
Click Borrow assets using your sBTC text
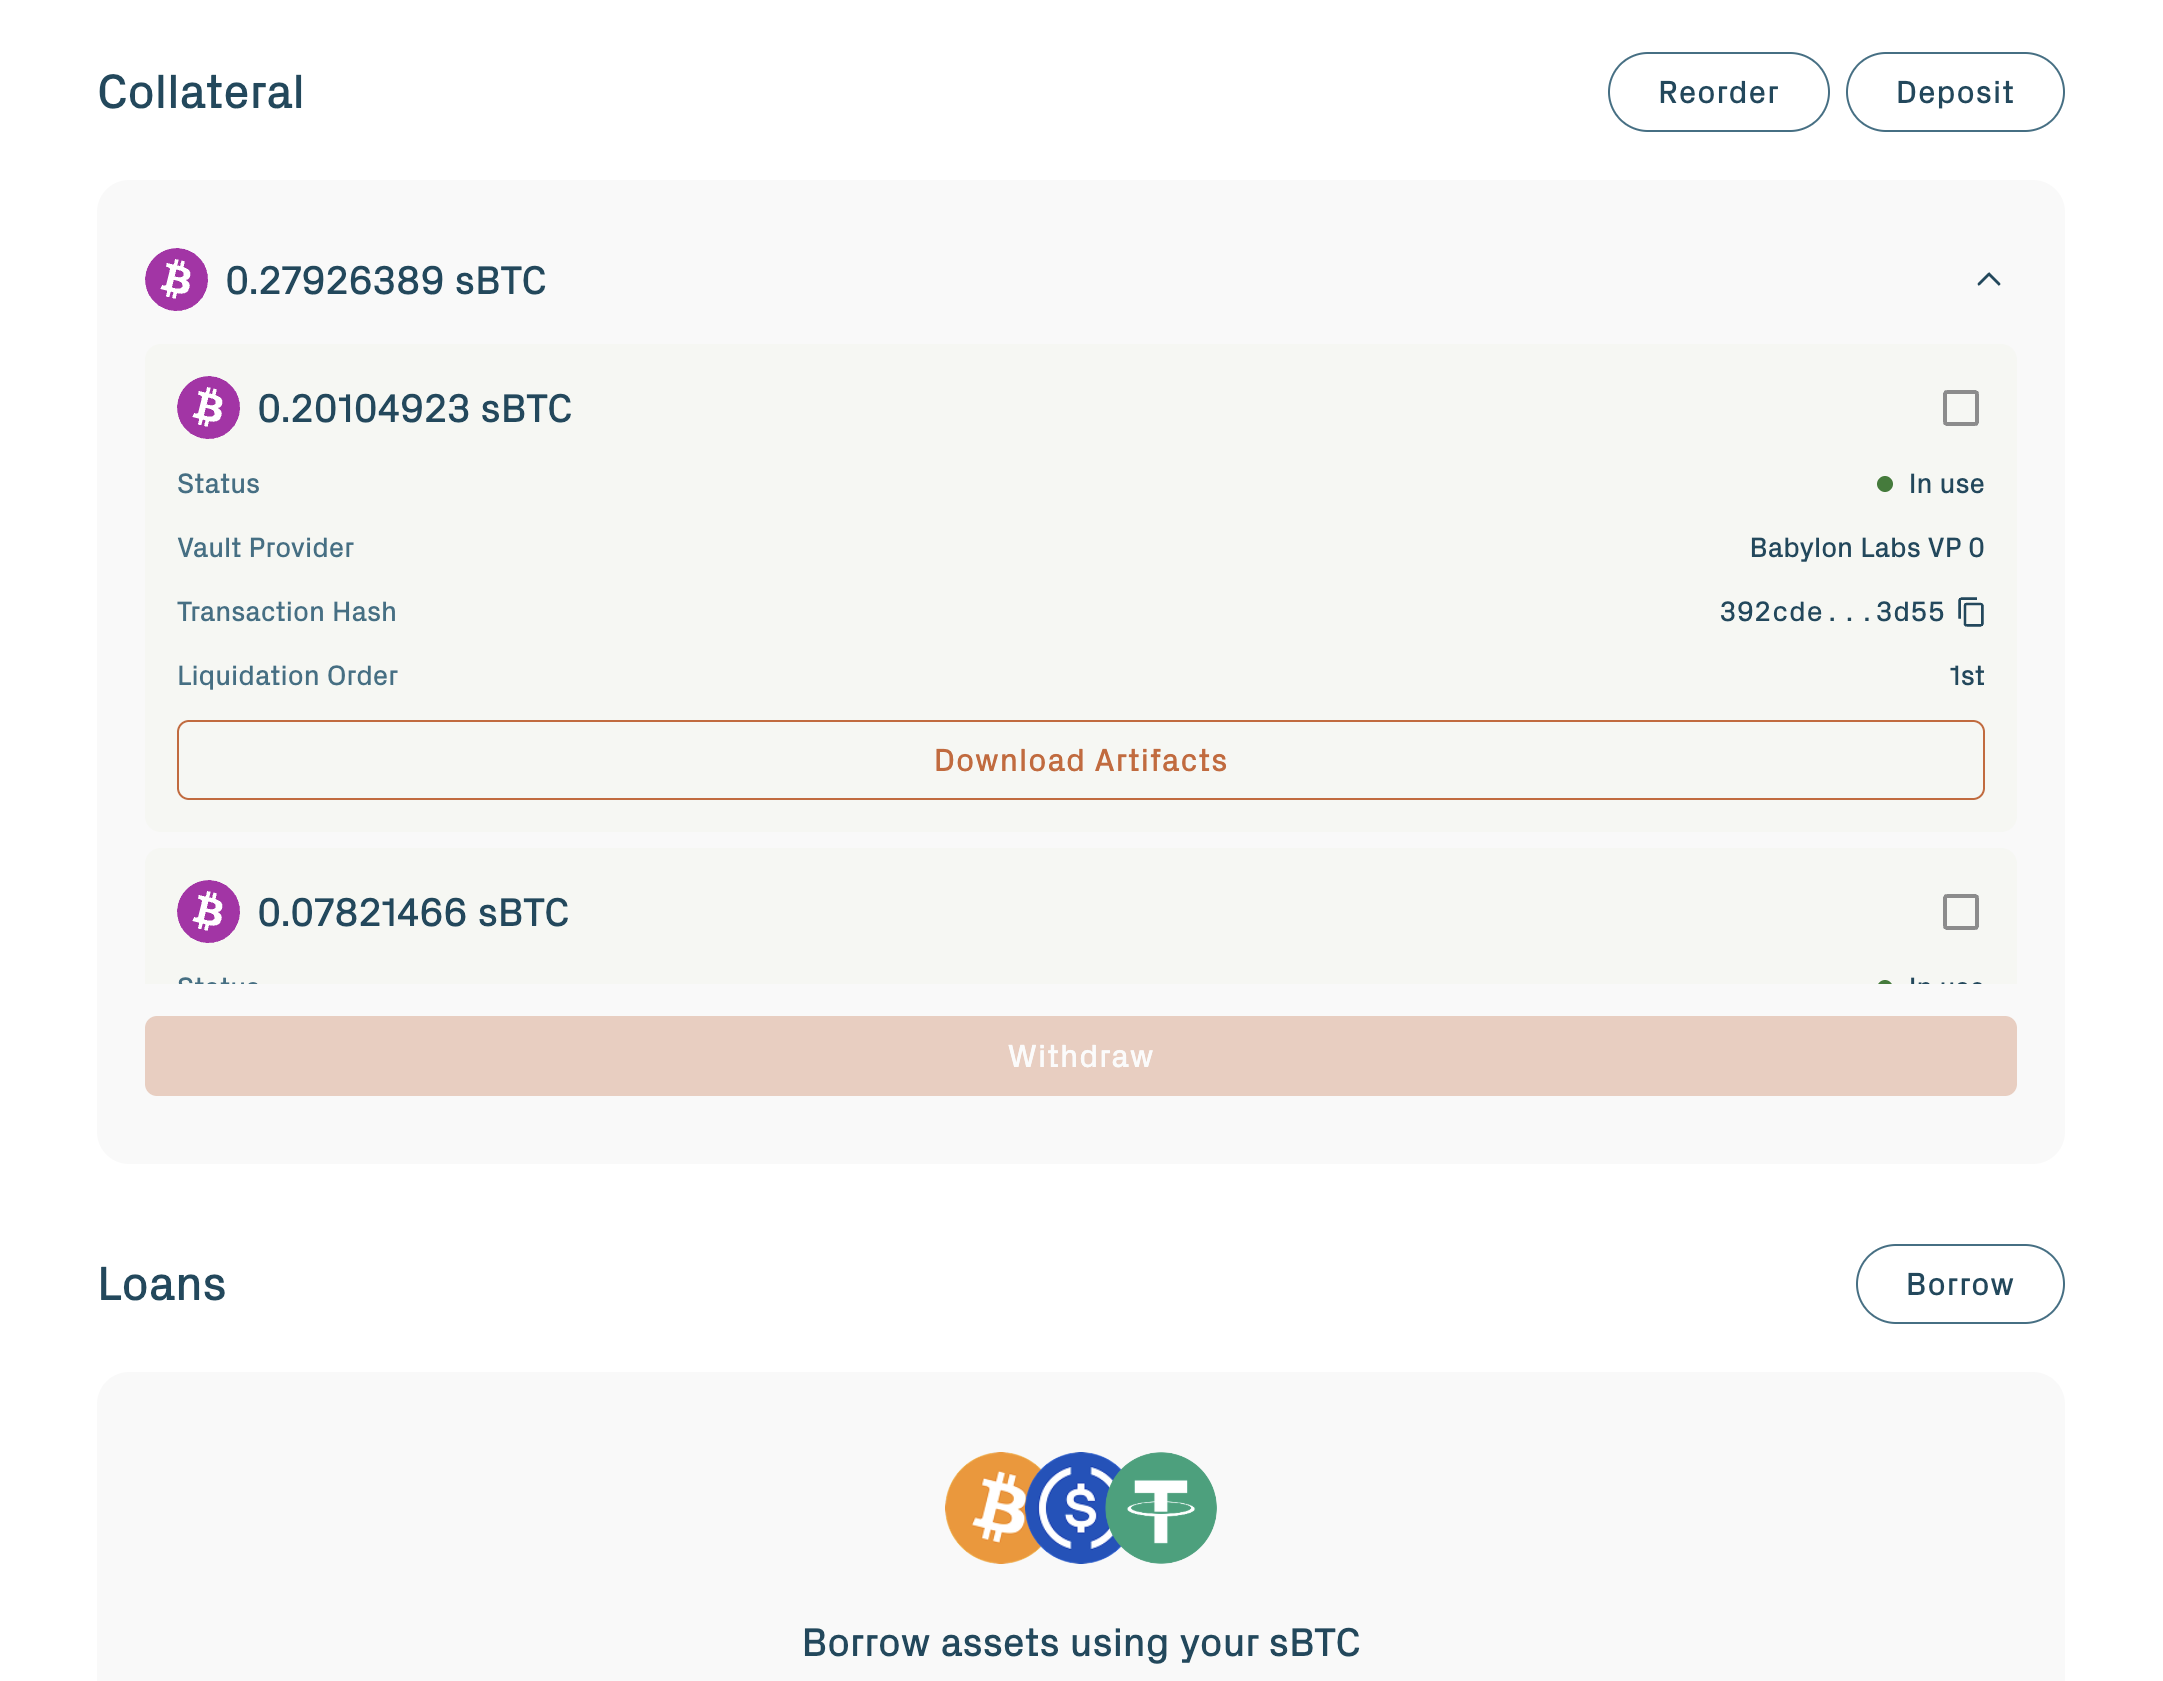tap(1081, 1642)
